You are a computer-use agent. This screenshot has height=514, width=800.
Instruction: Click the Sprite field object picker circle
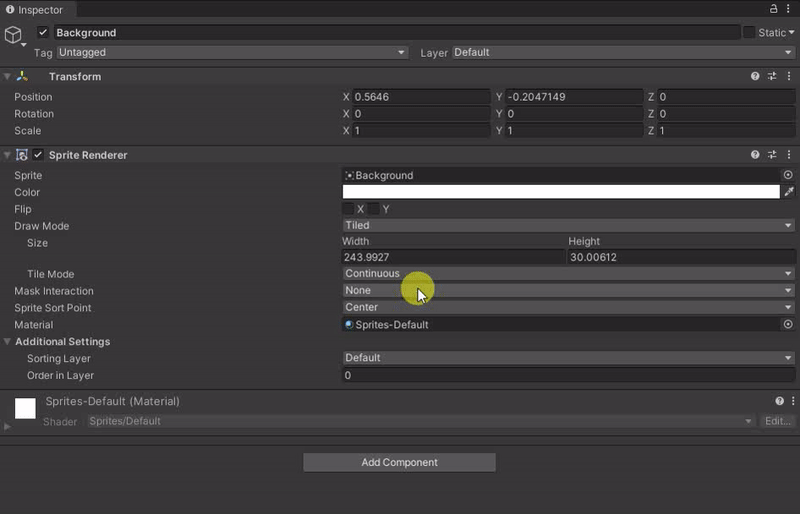(x=788, y=175)
